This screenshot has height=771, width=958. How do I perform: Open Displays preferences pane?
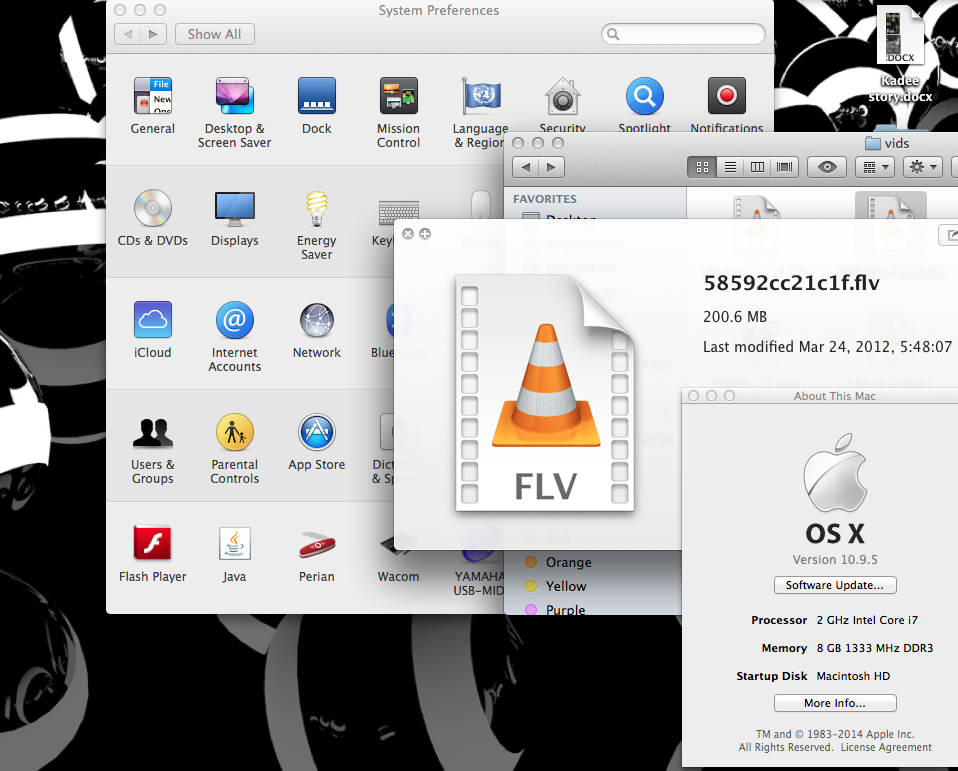click(235, 217)
